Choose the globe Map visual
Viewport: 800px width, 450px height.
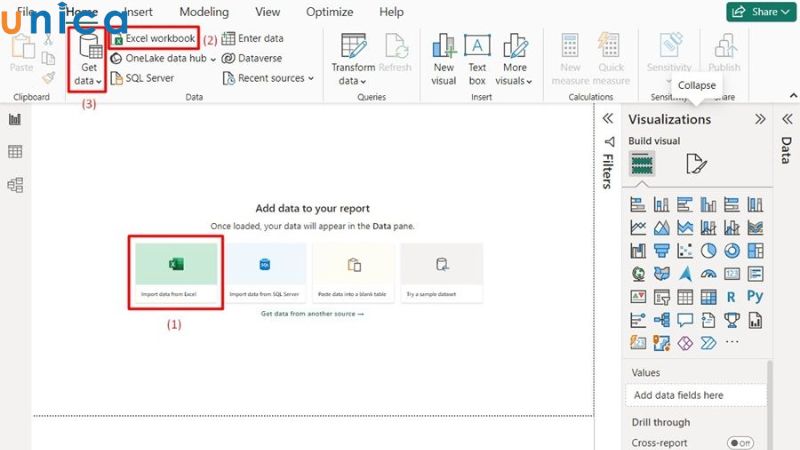[x=638, y=274]
